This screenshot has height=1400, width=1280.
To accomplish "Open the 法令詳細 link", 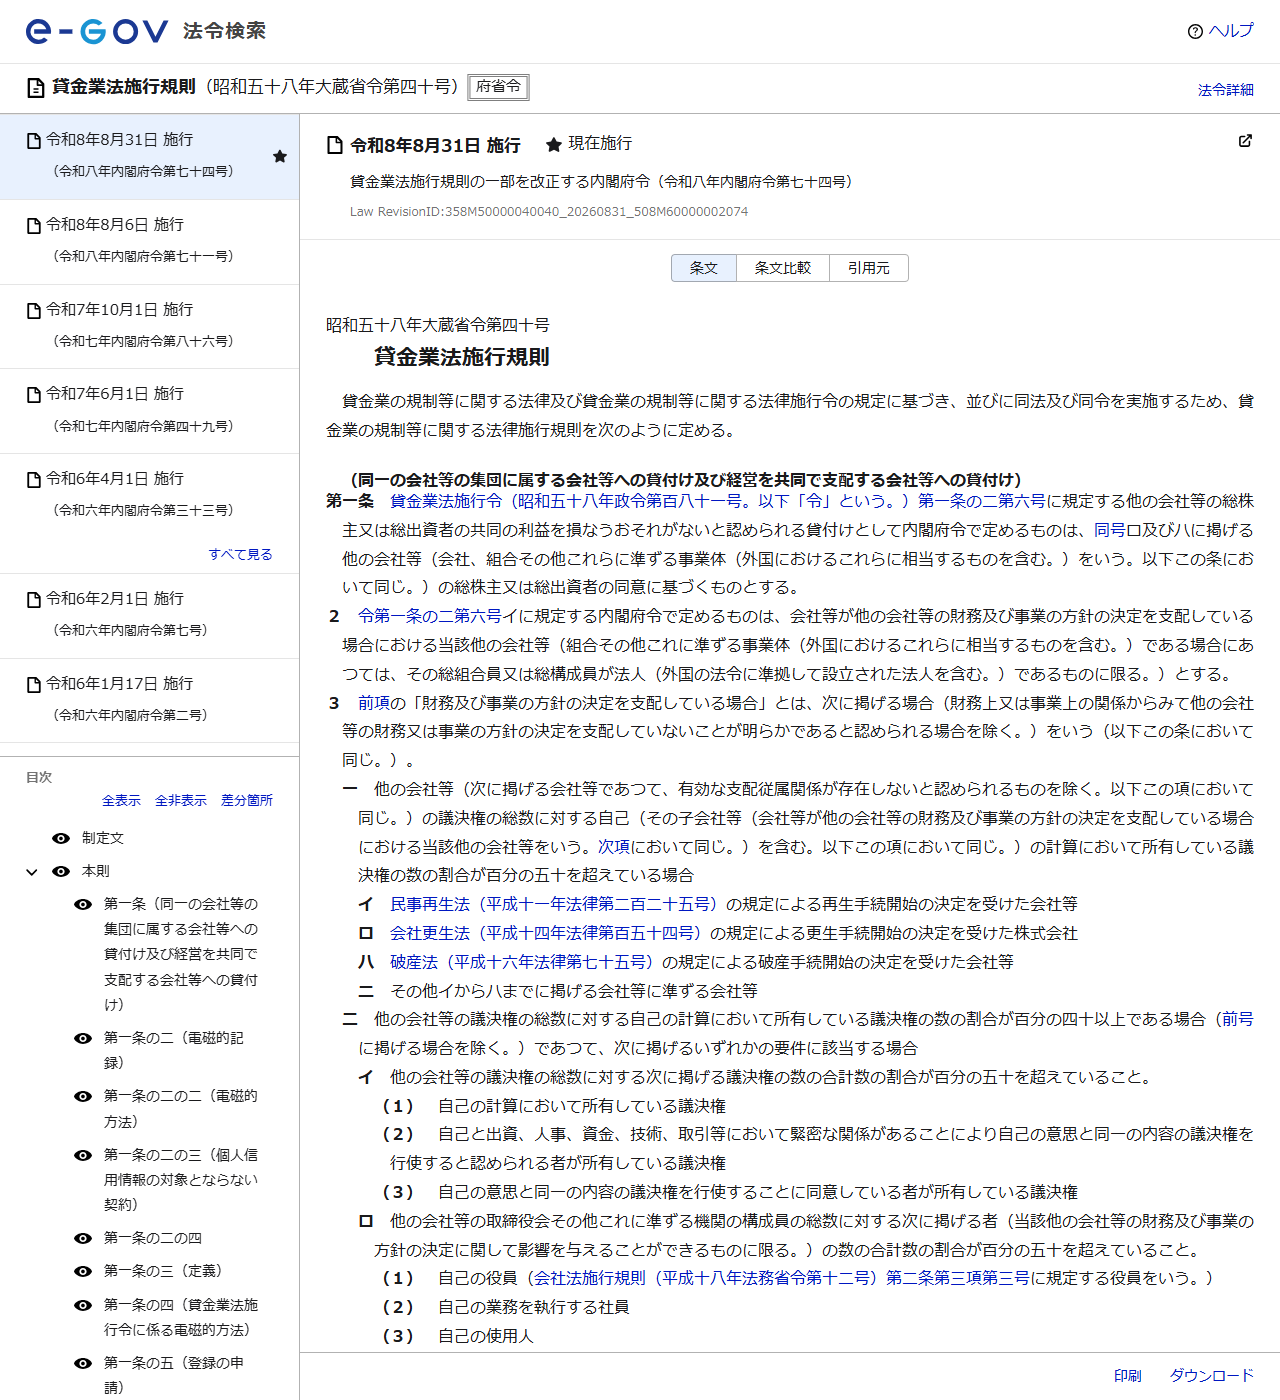I will 1226,90.
